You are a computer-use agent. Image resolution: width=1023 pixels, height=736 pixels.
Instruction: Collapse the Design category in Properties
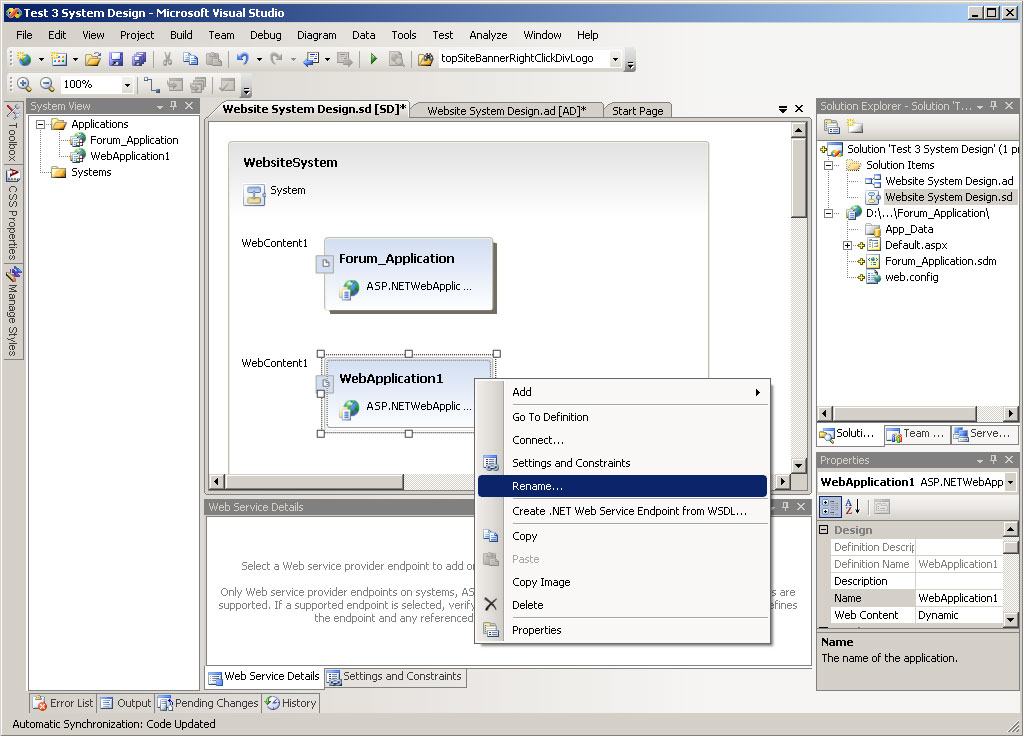coord(824,530)
